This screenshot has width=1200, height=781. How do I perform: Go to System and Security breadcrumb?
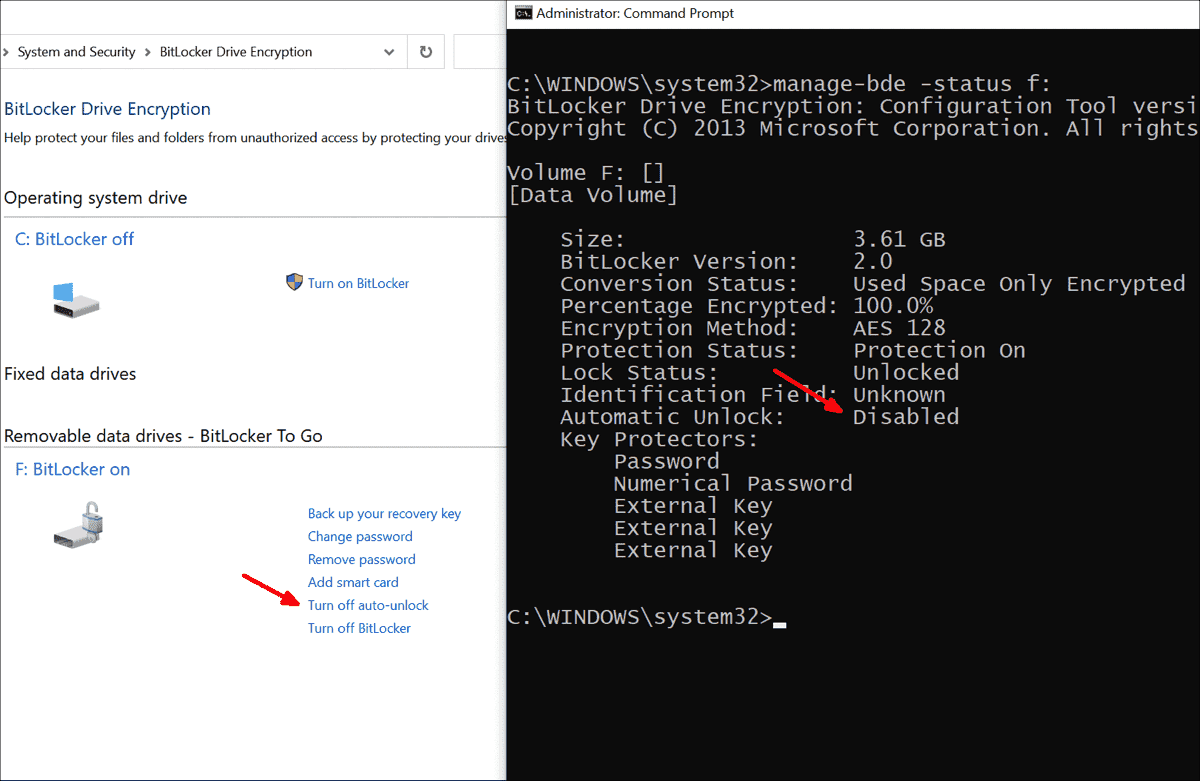pos(76,52)
